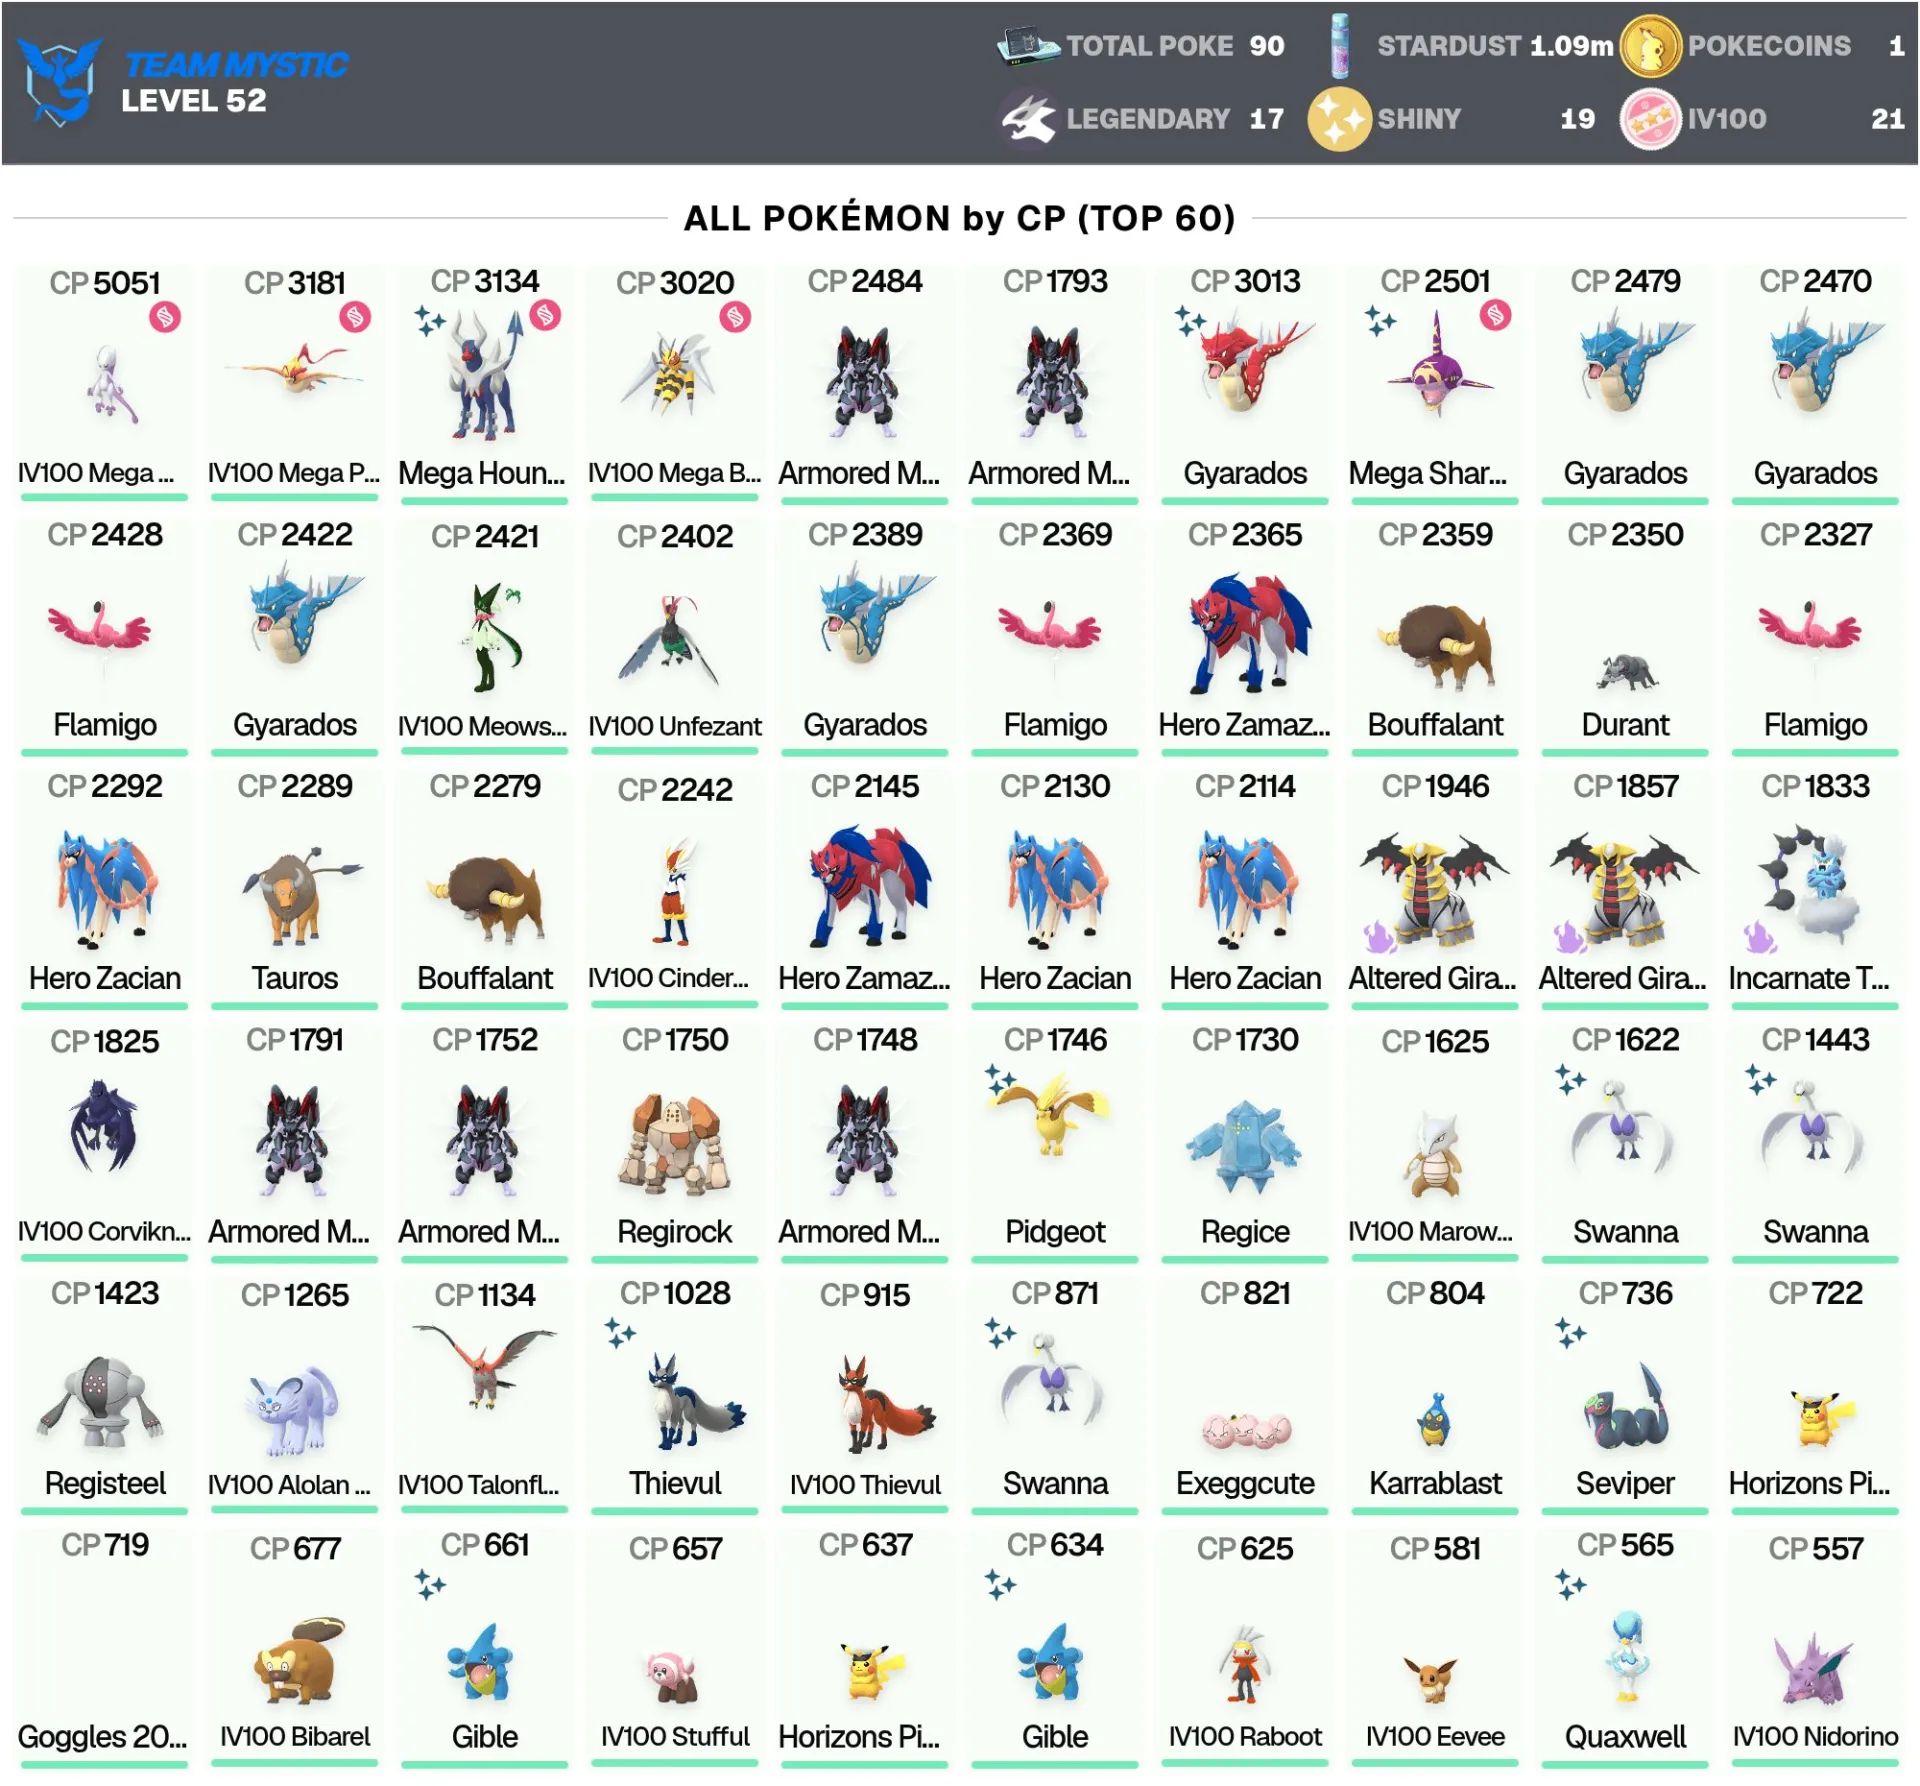Screen dimensions: 1920x1786
Task: Click the pink badge on the CP 5051 card
Action: (165, 318)
